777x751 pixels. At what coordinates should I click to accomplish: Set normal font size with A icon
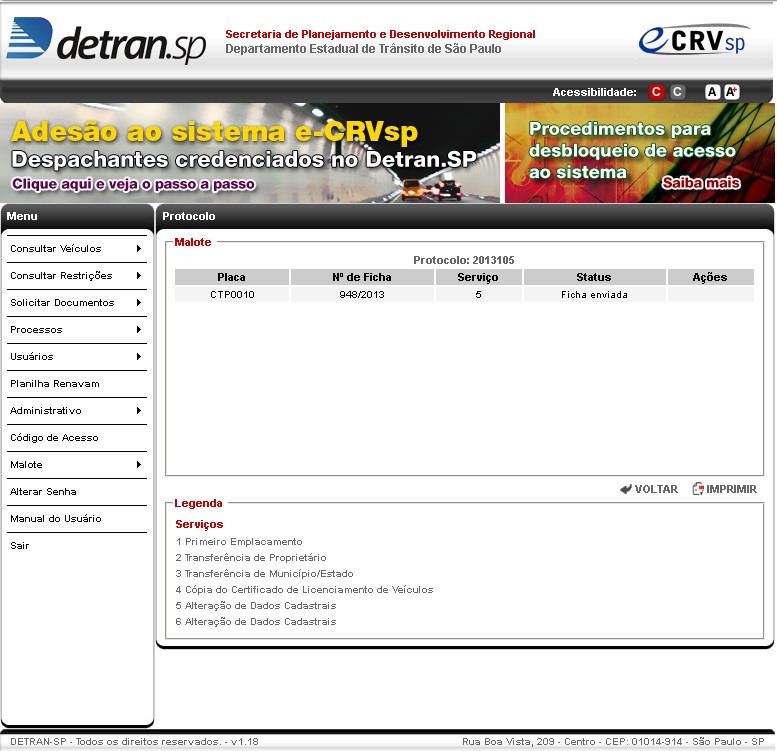point(712,92)
